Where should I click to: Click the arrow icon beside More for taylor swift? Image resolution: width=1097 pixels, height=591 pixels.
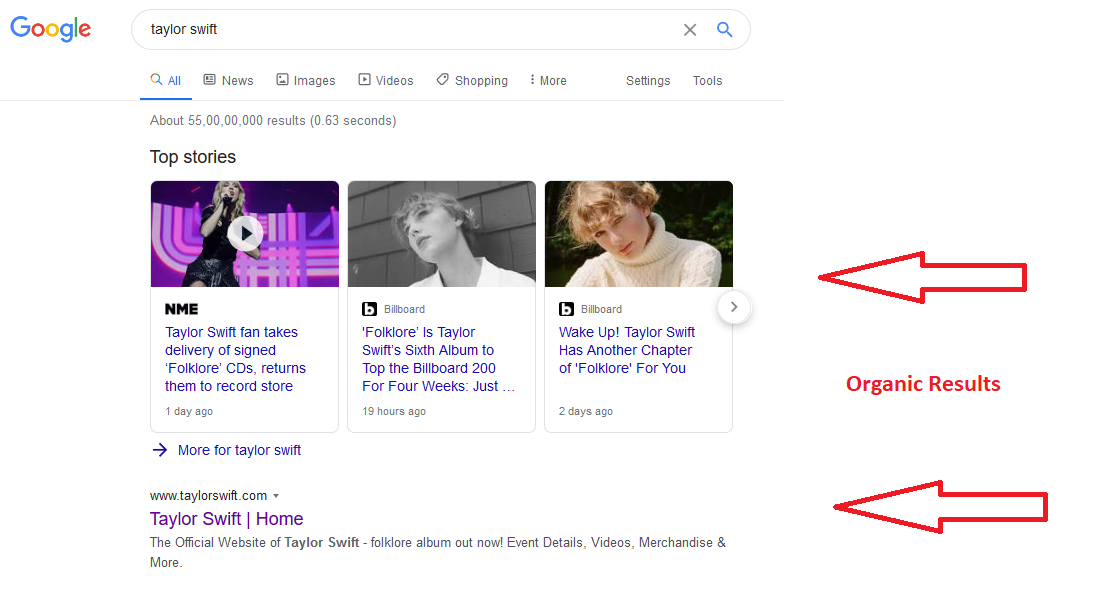coord(160,450)
